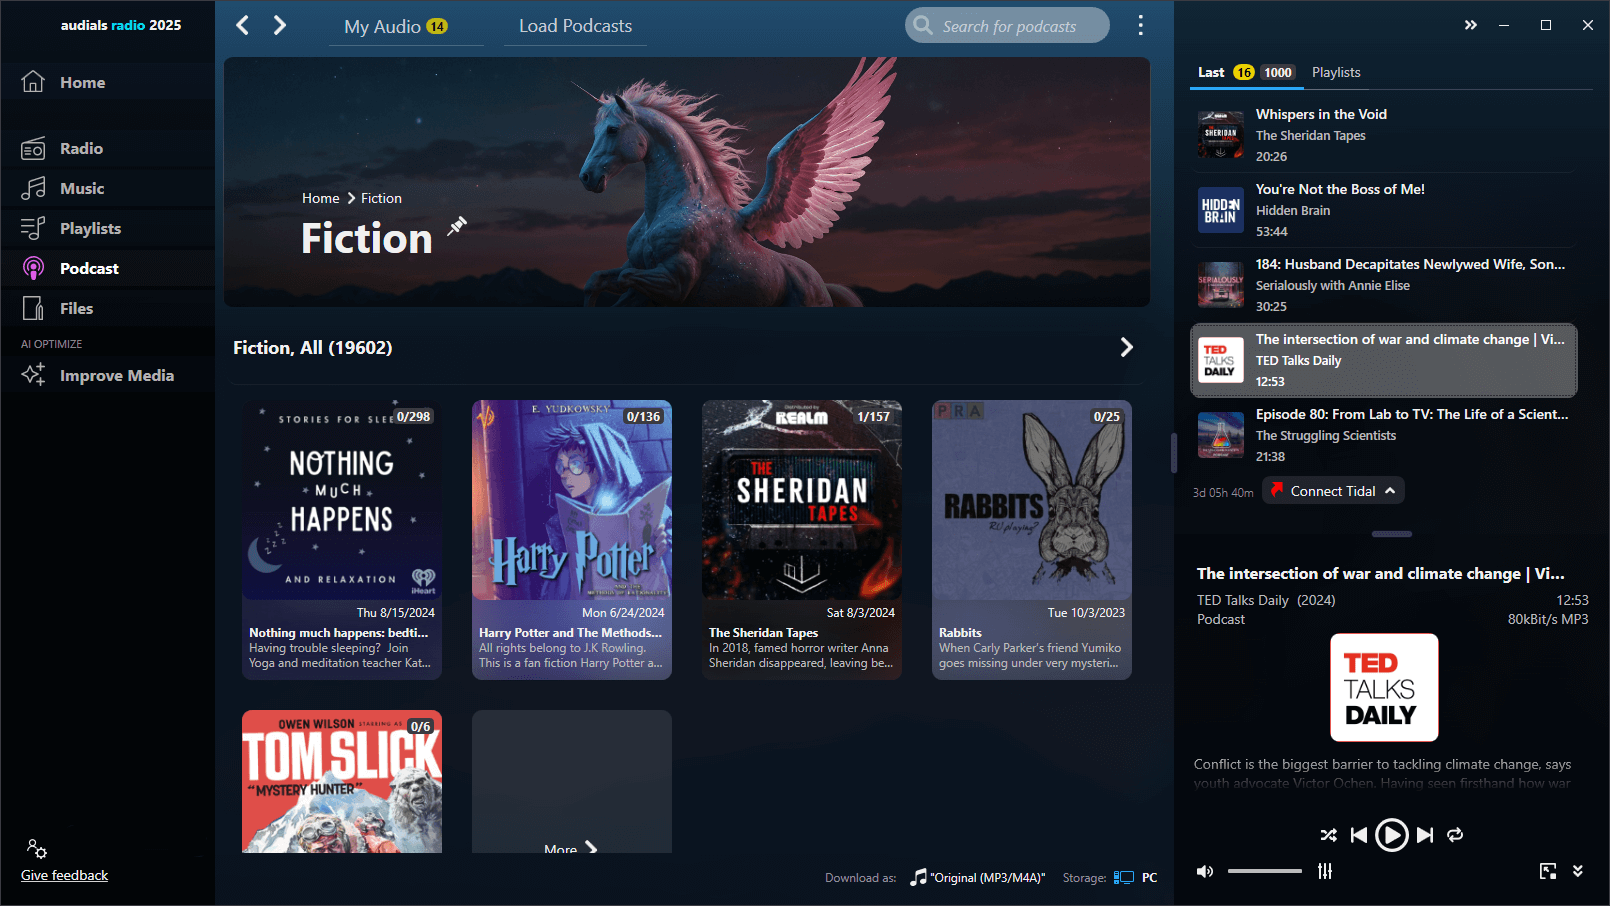1610x906 pixels.
Task: Collapse the player panel with double chevron
Action: 1577,871
